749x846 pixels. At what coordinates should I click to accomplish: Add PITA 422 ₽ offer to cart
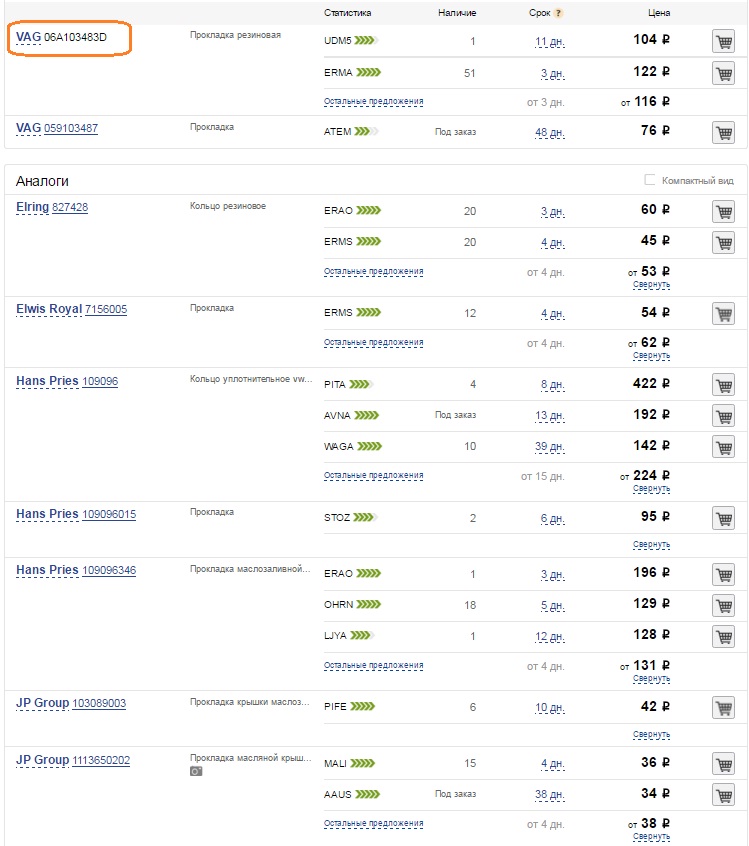[724, 385]
